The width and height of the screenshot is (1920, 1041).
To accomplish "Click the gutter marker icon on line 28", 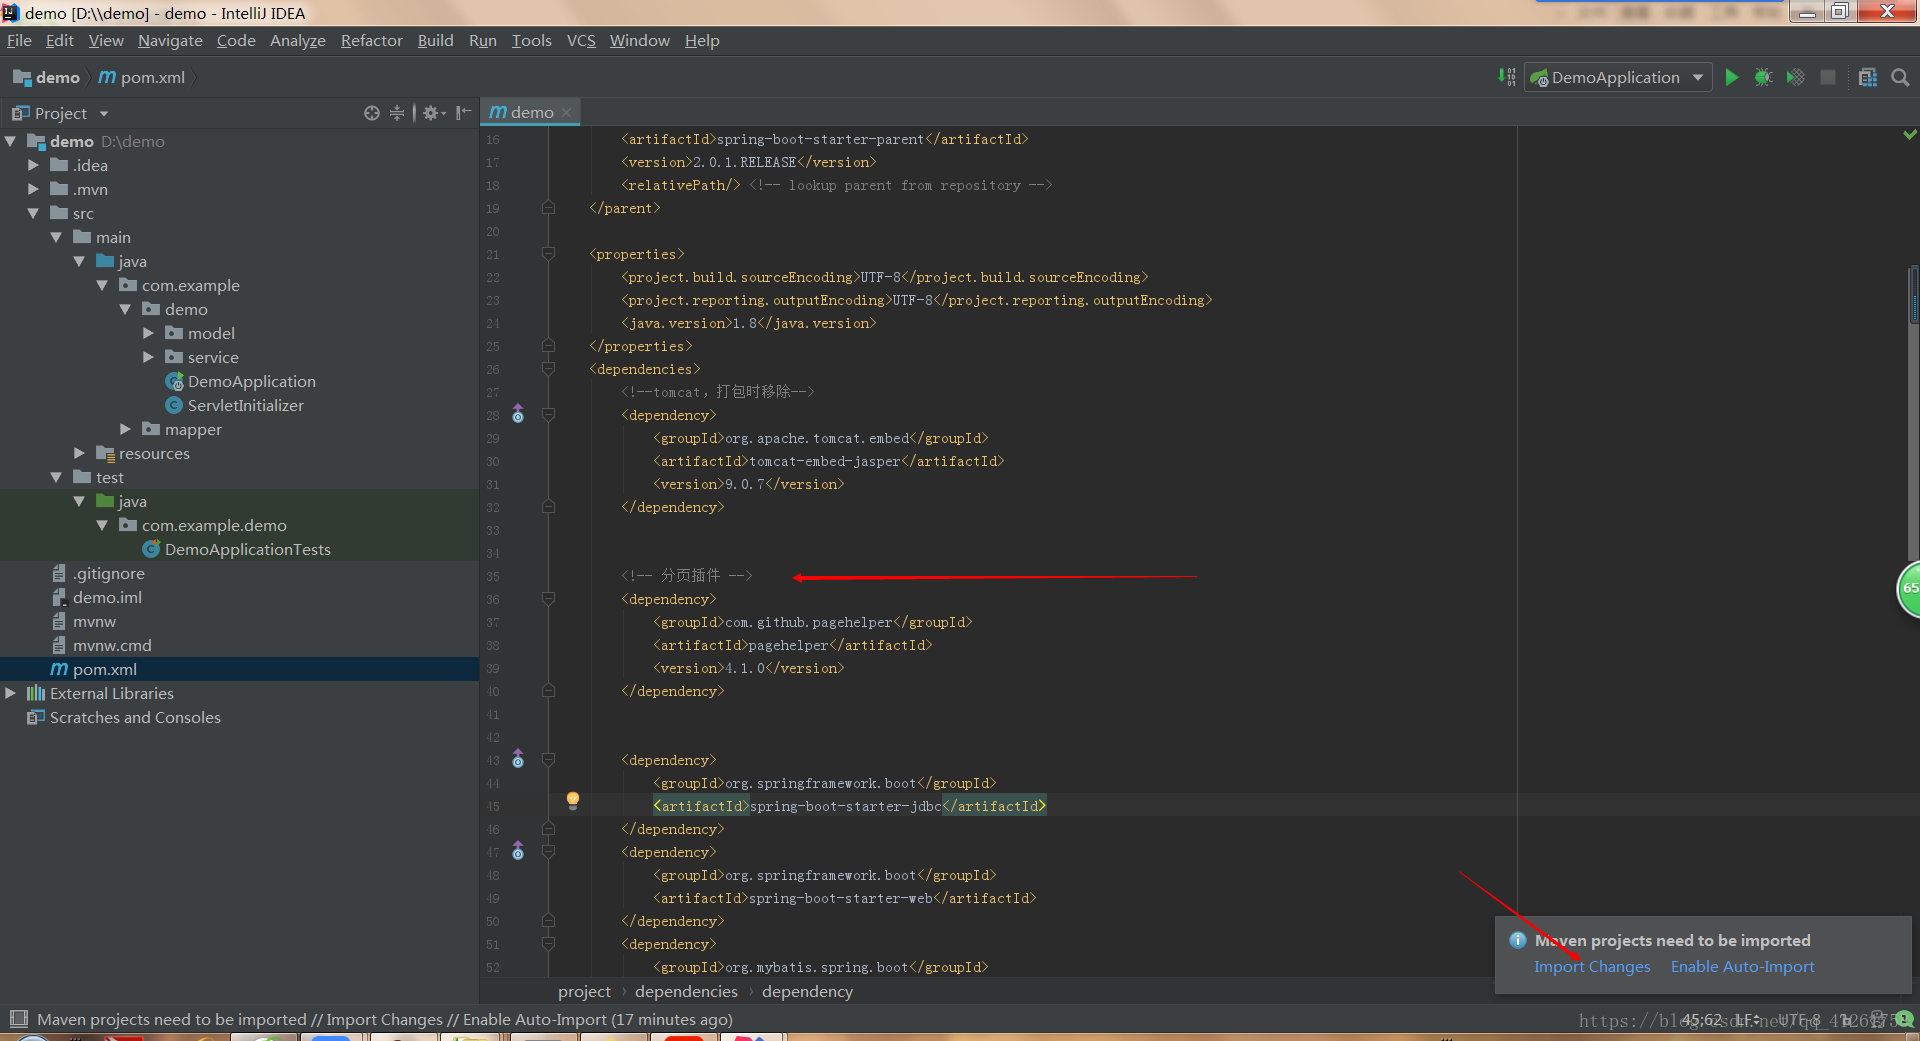I will [x=518, y=414].
